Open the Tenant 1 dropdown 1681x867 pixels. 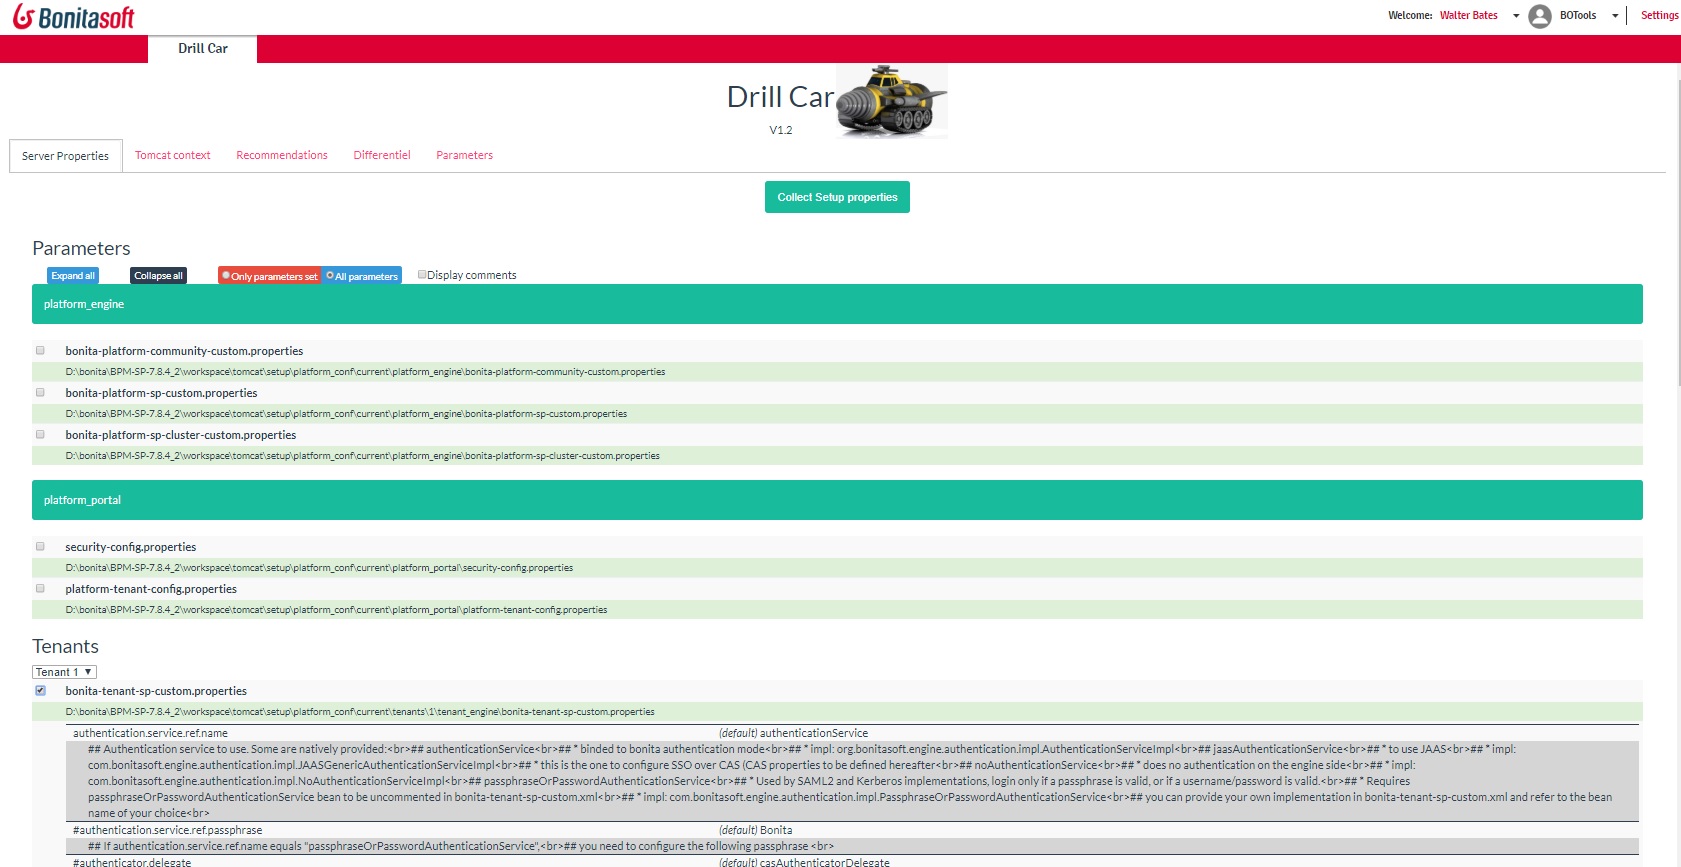[64, 672]
